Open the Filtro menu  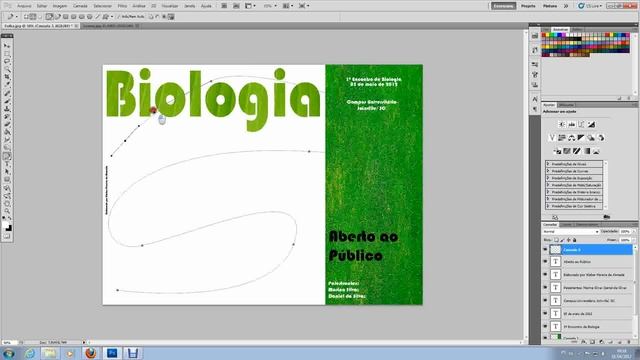pos(122,6)
